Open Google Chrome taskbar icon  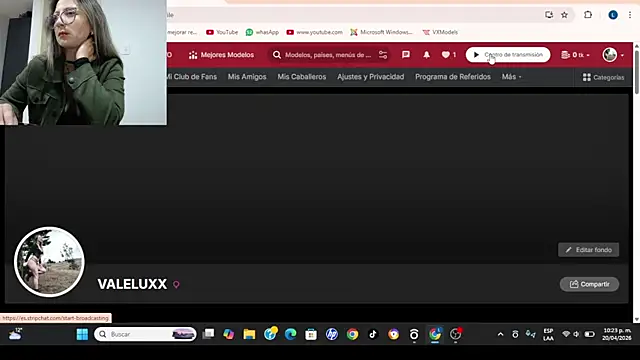[x=352, y=334]
